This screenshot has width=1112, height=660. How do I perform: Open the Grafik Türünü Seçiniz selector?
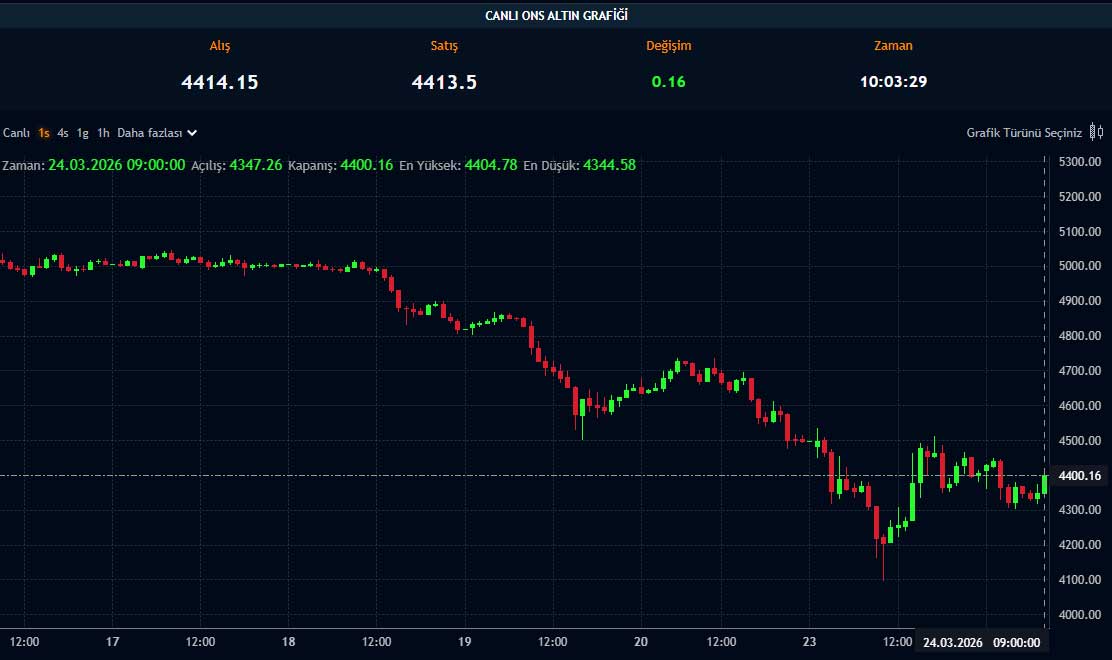pos(1024,132)
